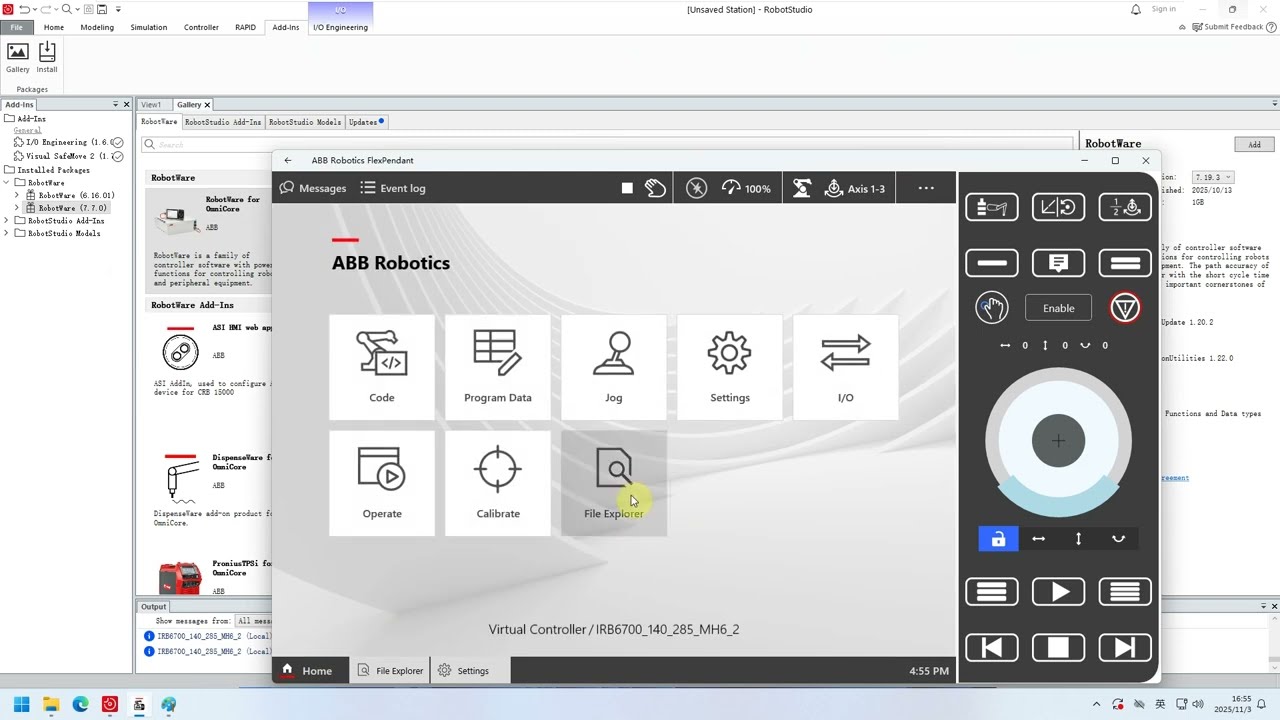Click the 100% speed indicator

[746, 188]
